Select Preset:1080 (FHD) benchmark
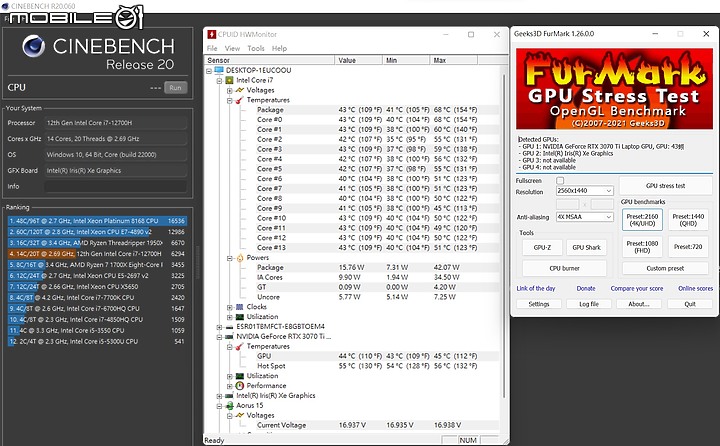 (642, 247)
